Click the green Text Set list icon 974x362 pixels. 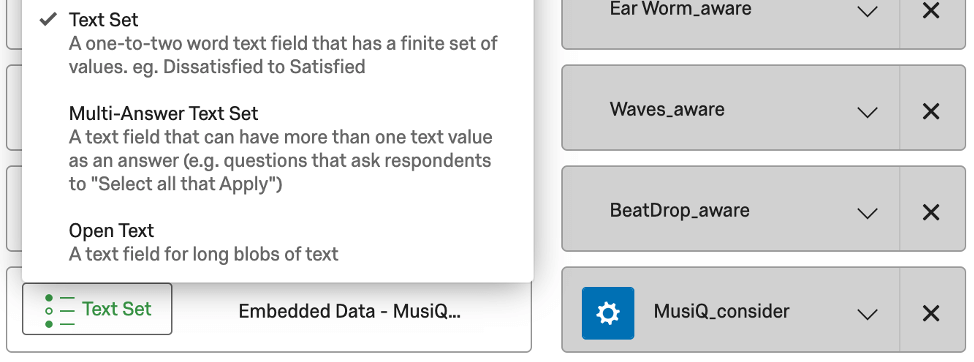(60, 310)
